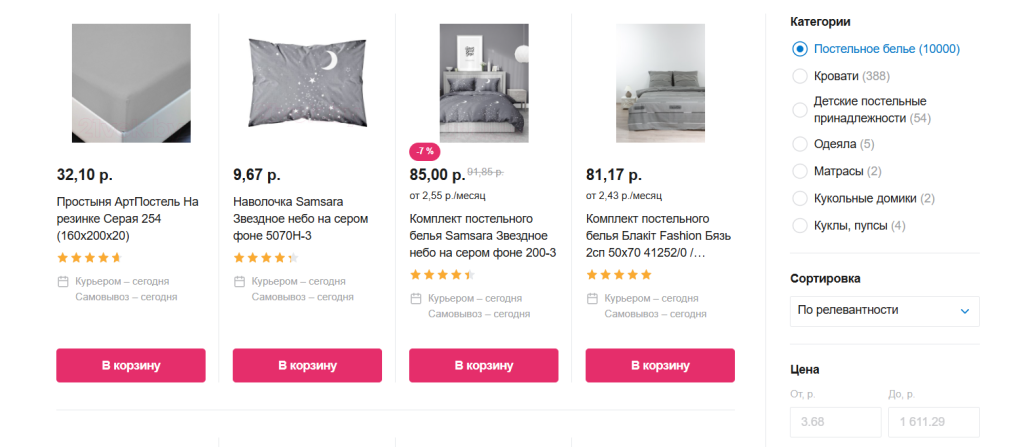This screenshot has width=1024, height=447.
Task: Add Наволочка Samsara to cart
Action: click(307, 365)
